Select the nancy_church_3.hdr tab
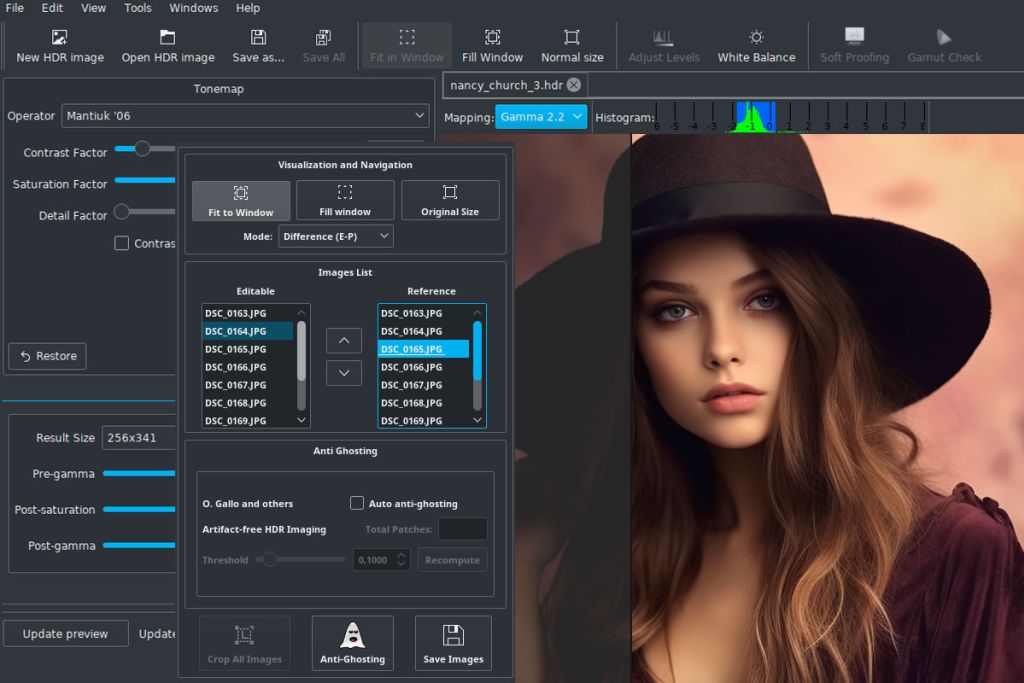 (x=506, y=85)
